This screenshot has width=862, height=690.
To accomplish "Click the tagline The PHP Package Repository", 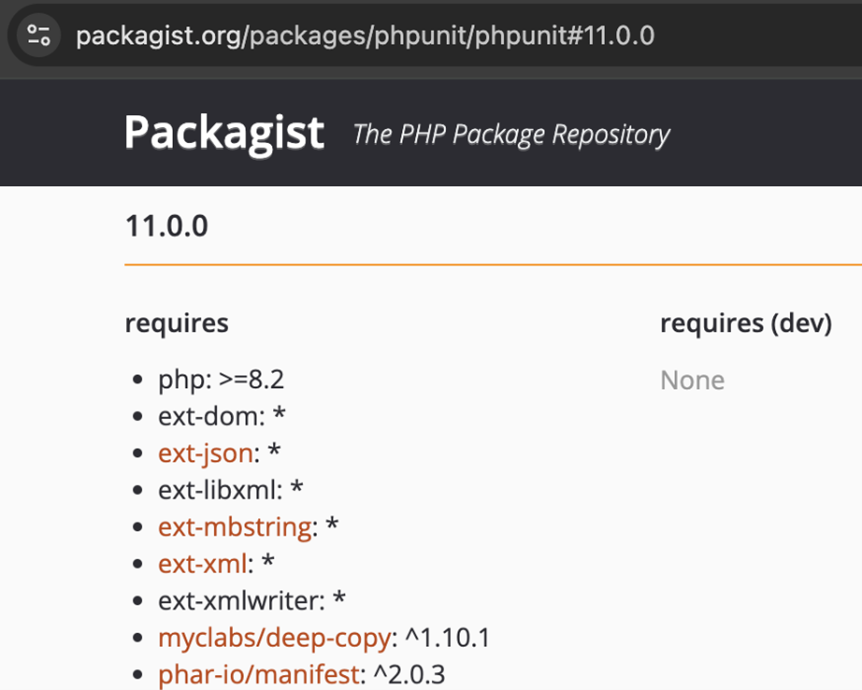I will [511, 135].
